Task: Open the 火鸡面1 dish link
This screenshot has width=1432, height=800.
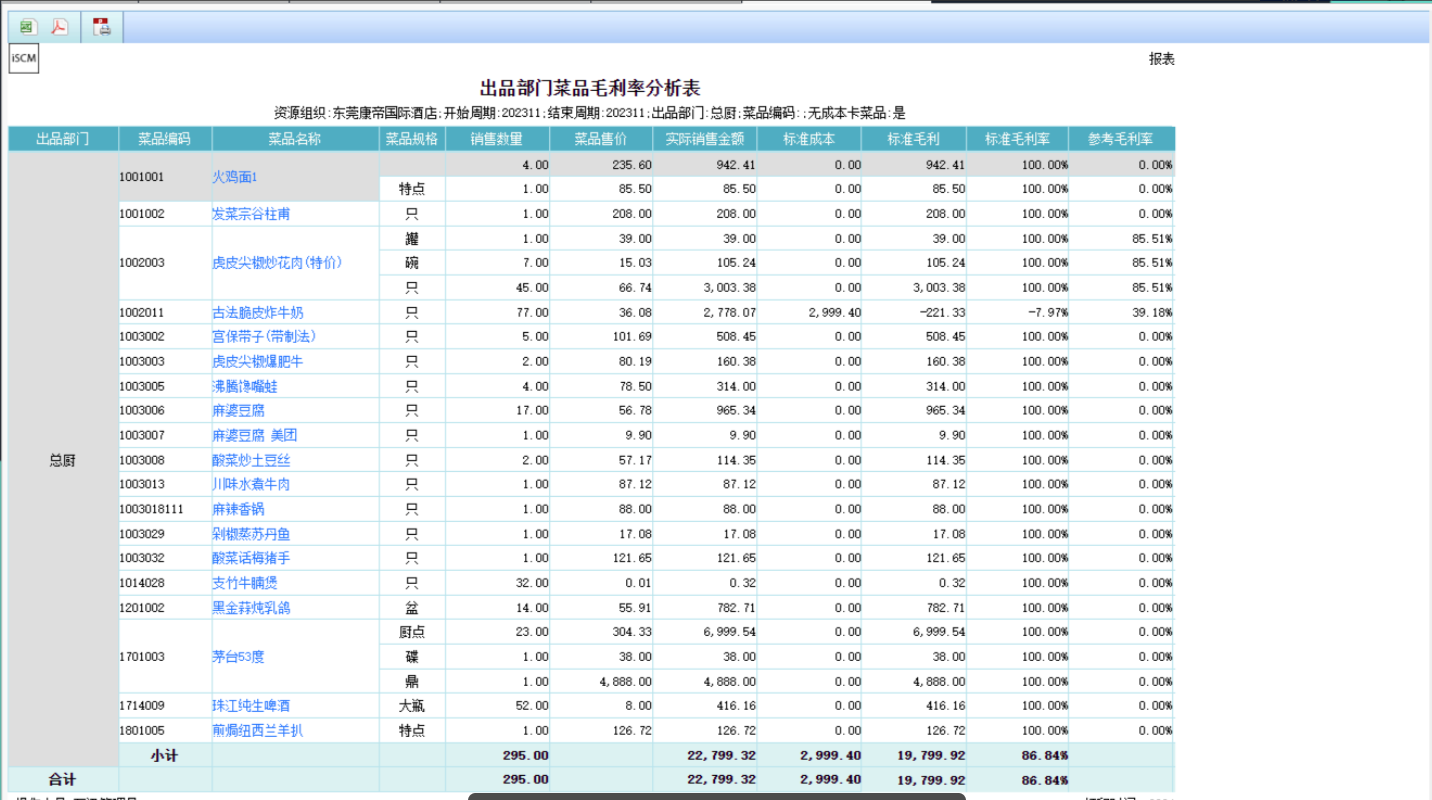Action: click(x=234, y=177)
